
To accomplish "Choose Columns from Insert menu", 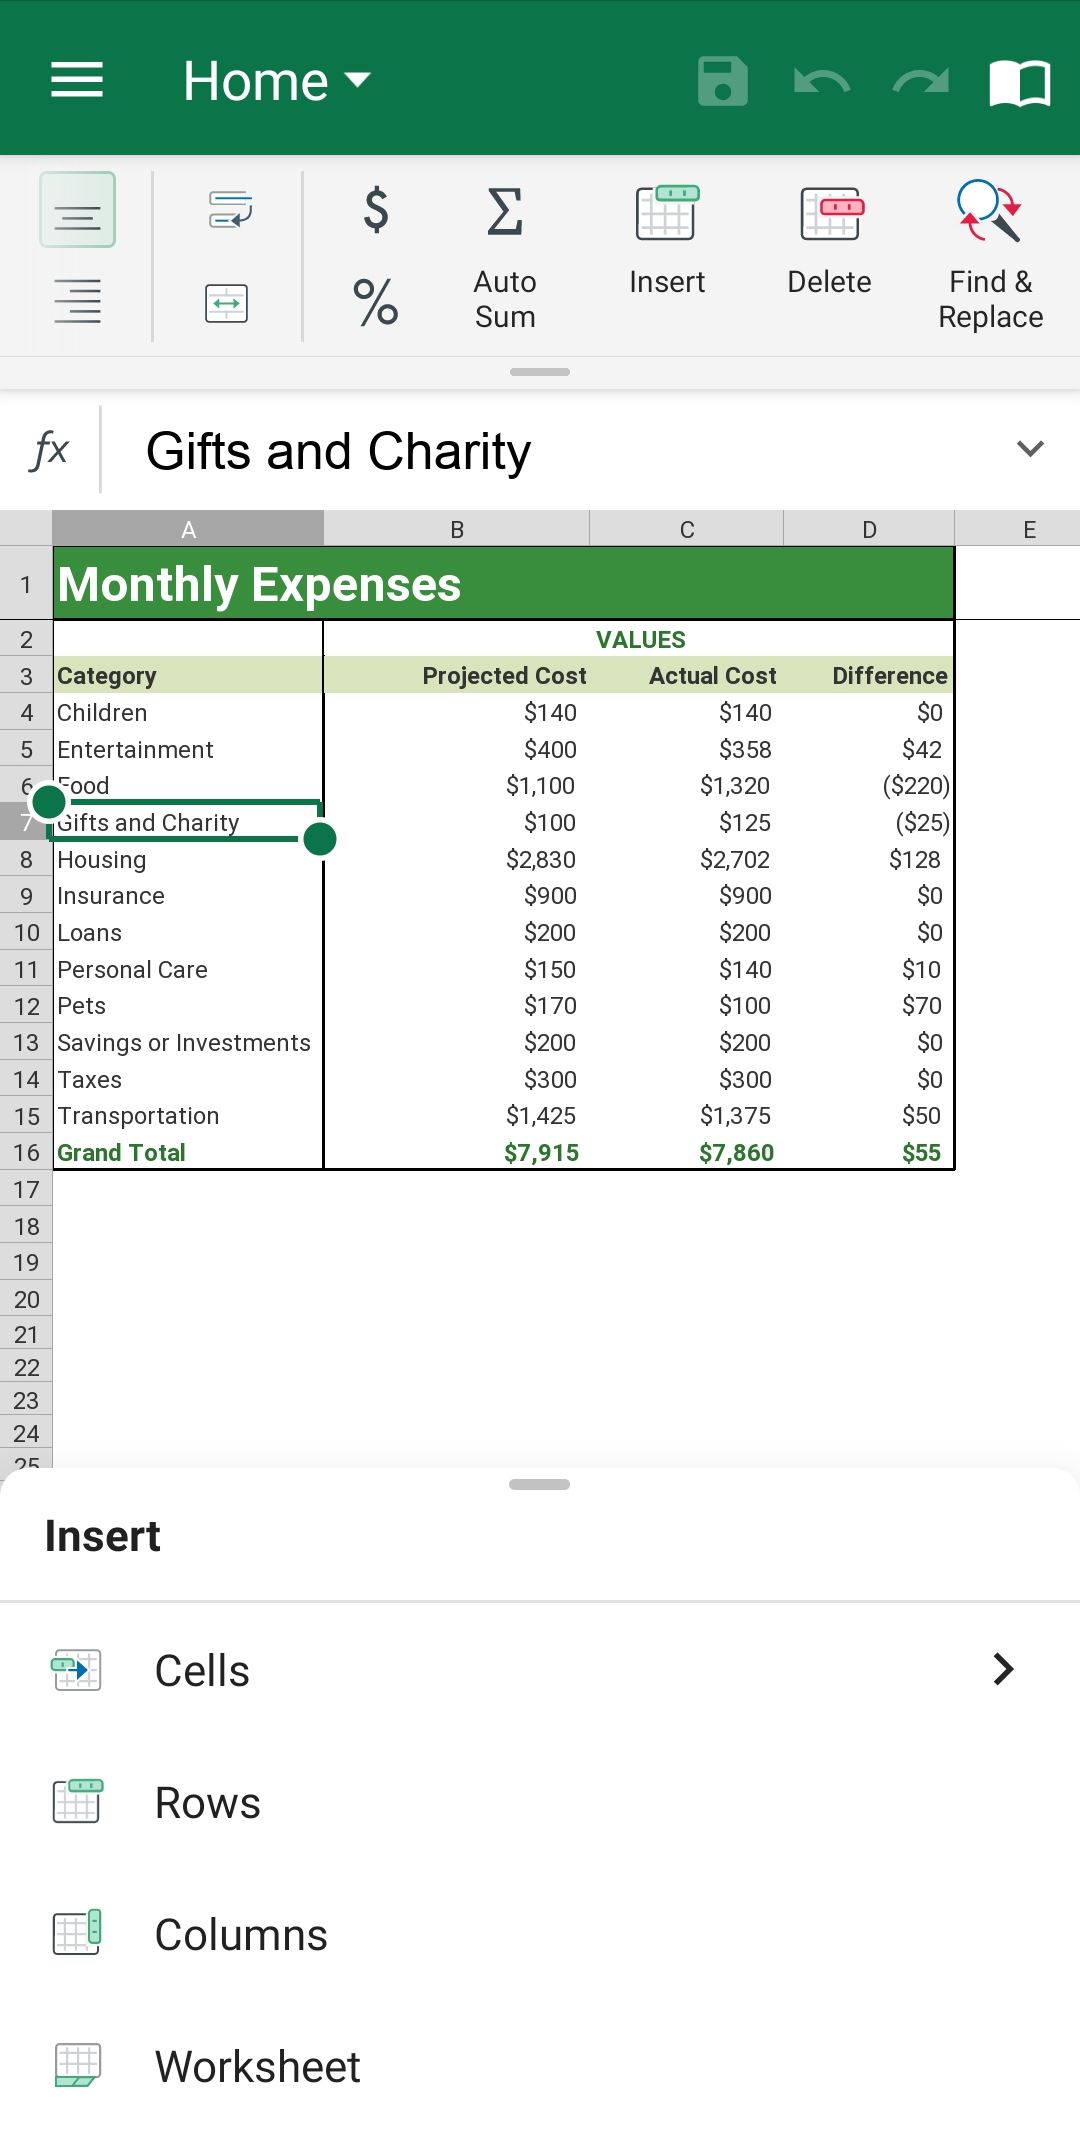I will pos(540,1934).
